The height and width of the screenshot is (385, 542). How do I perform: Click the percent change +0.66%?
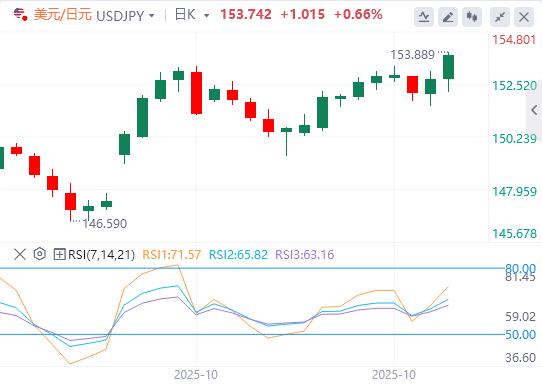point(358,15)
